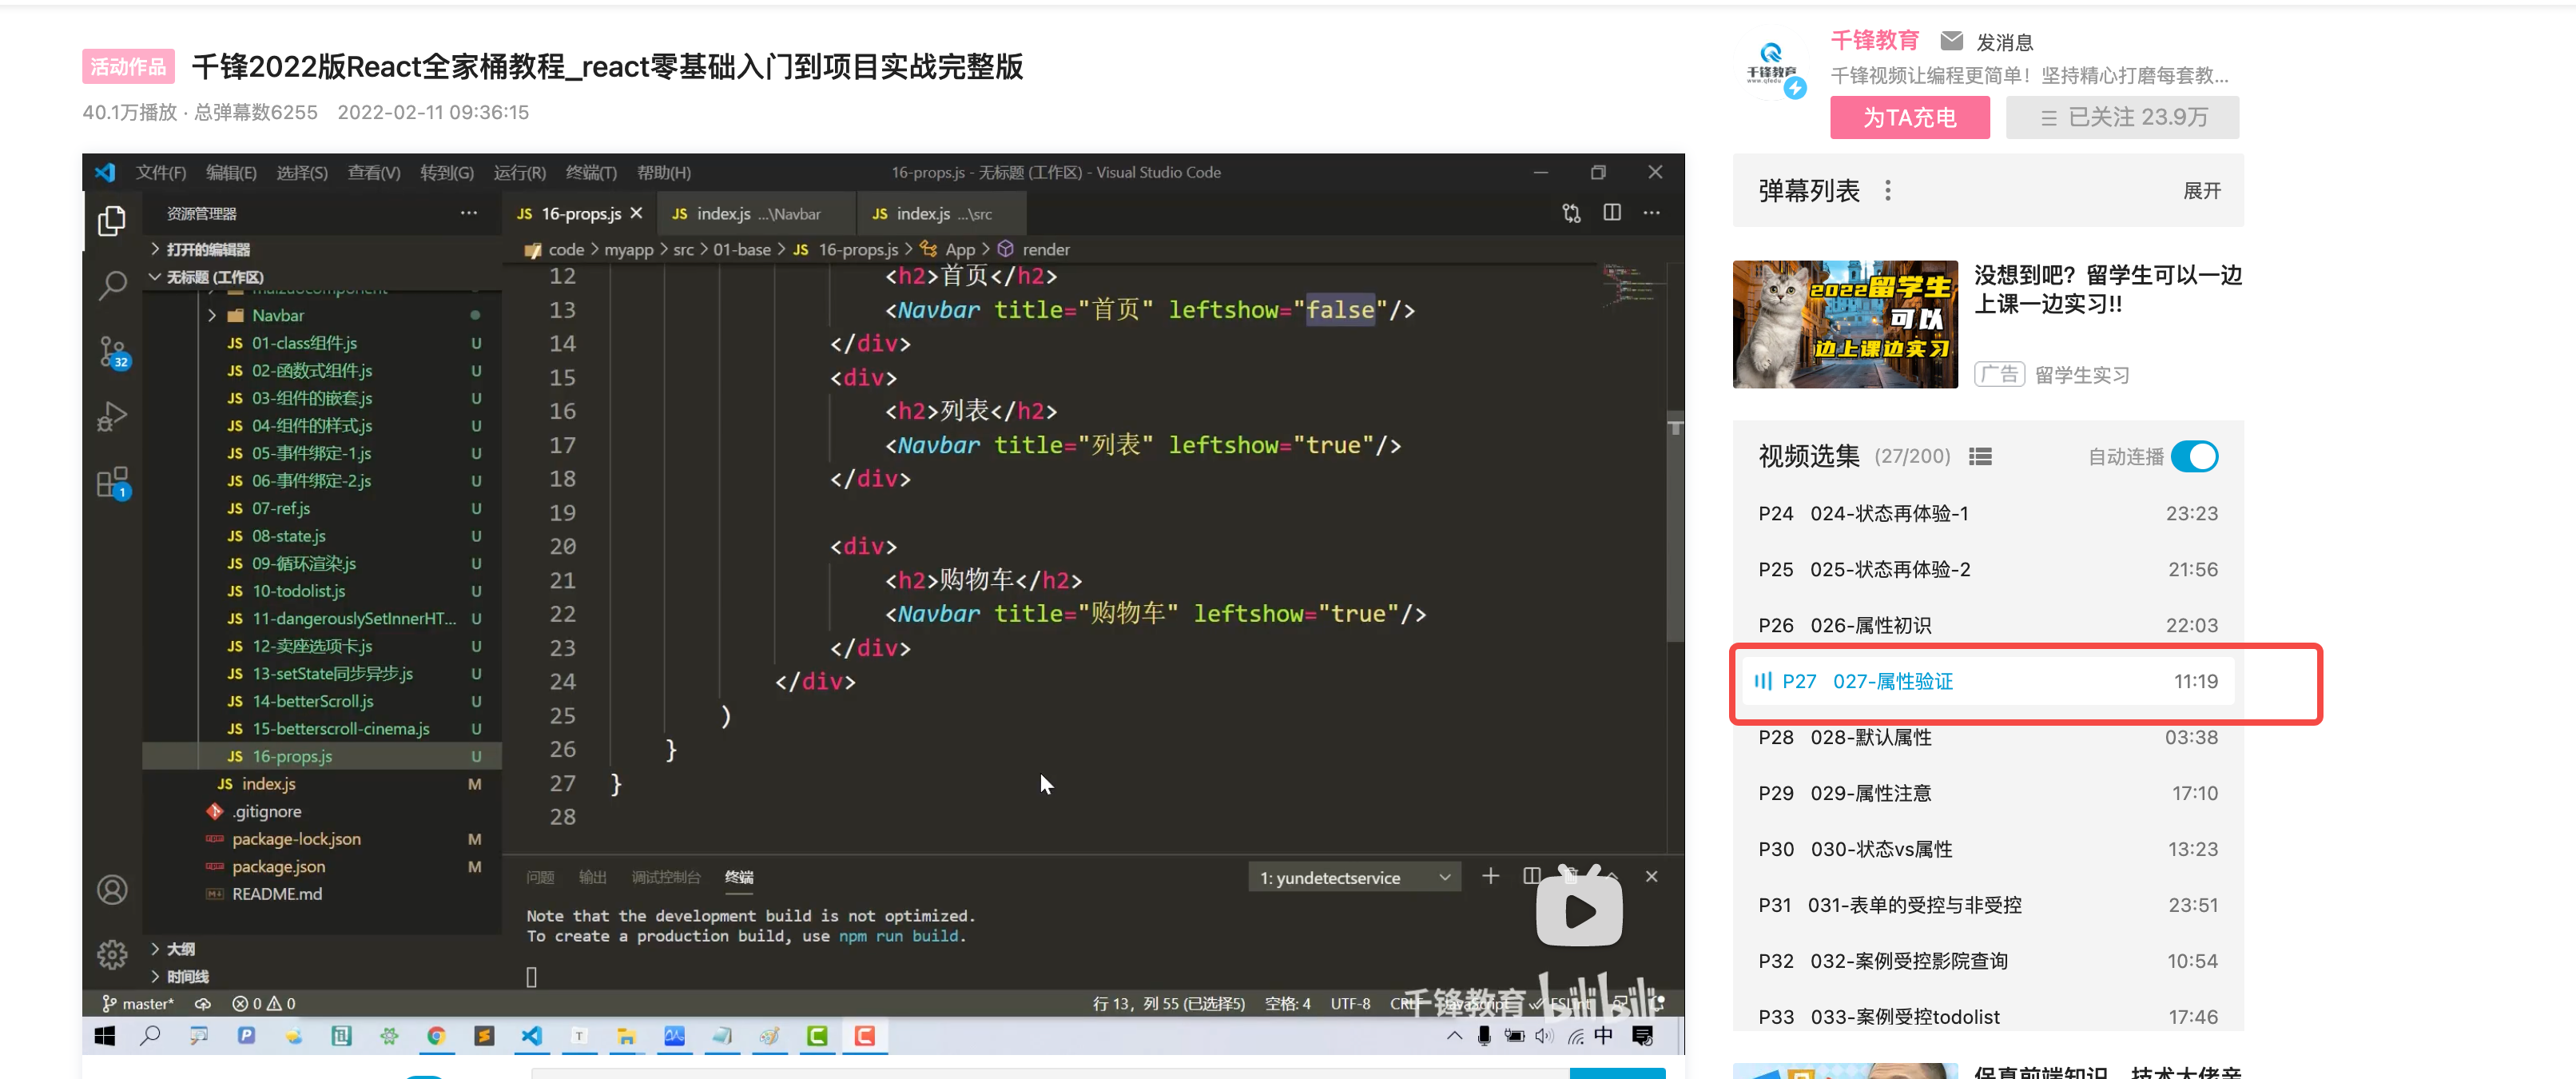Open the 运行(R) menu
Image resolution: width=2576 pixels, height=1079 pixels.
pyautogui.click(x=519, y=172)
